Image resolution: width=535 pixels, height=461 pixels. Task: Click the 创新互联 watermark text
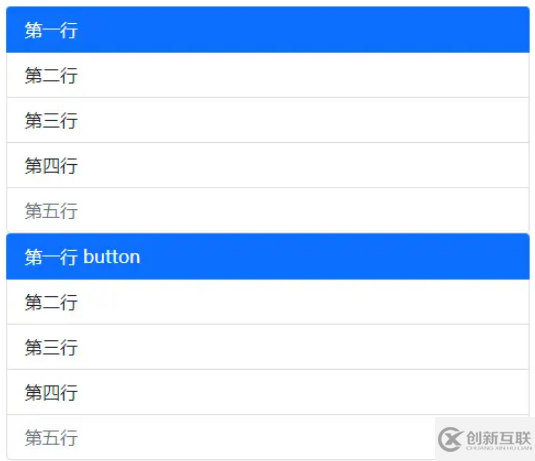[x=498, y=438]
